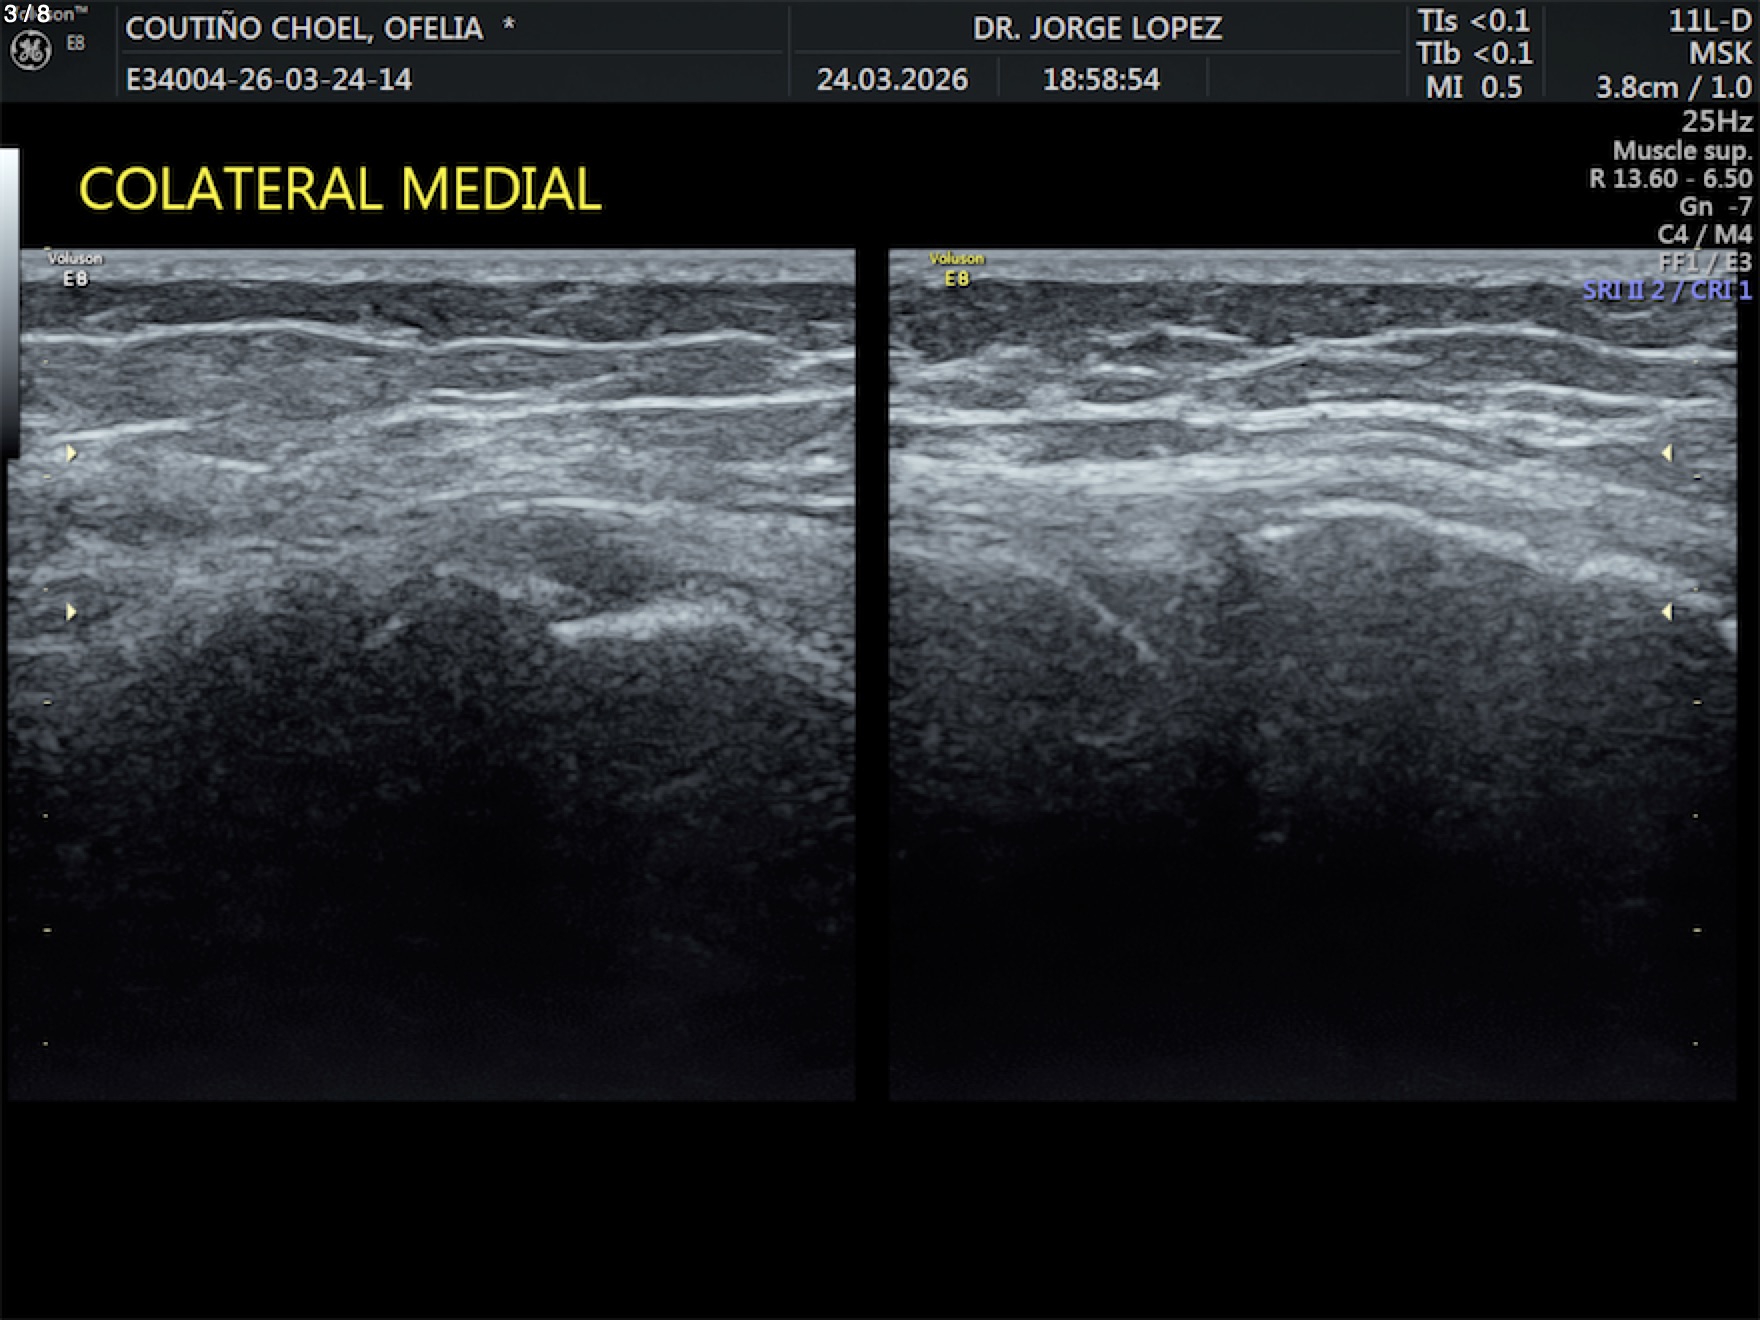Select the white Voluson E8 marker on left image
The image size is (1760, 1320).
(75, 269)
